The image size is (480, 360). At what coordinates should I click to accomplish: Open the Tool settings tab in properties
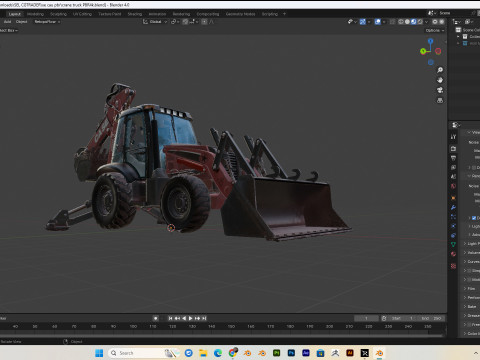click(x=453, y=137)
